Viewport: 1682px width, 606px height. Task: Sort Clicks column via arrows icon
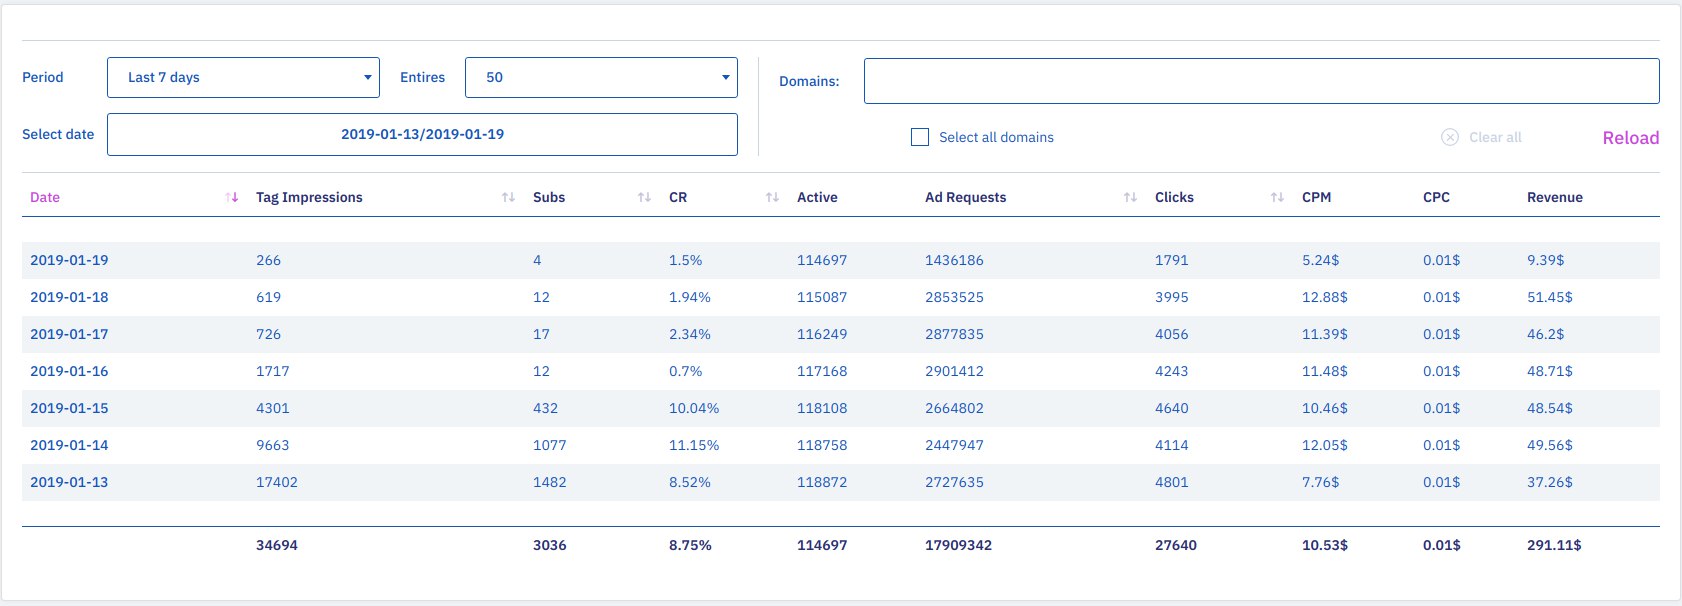coord(1277,197)
